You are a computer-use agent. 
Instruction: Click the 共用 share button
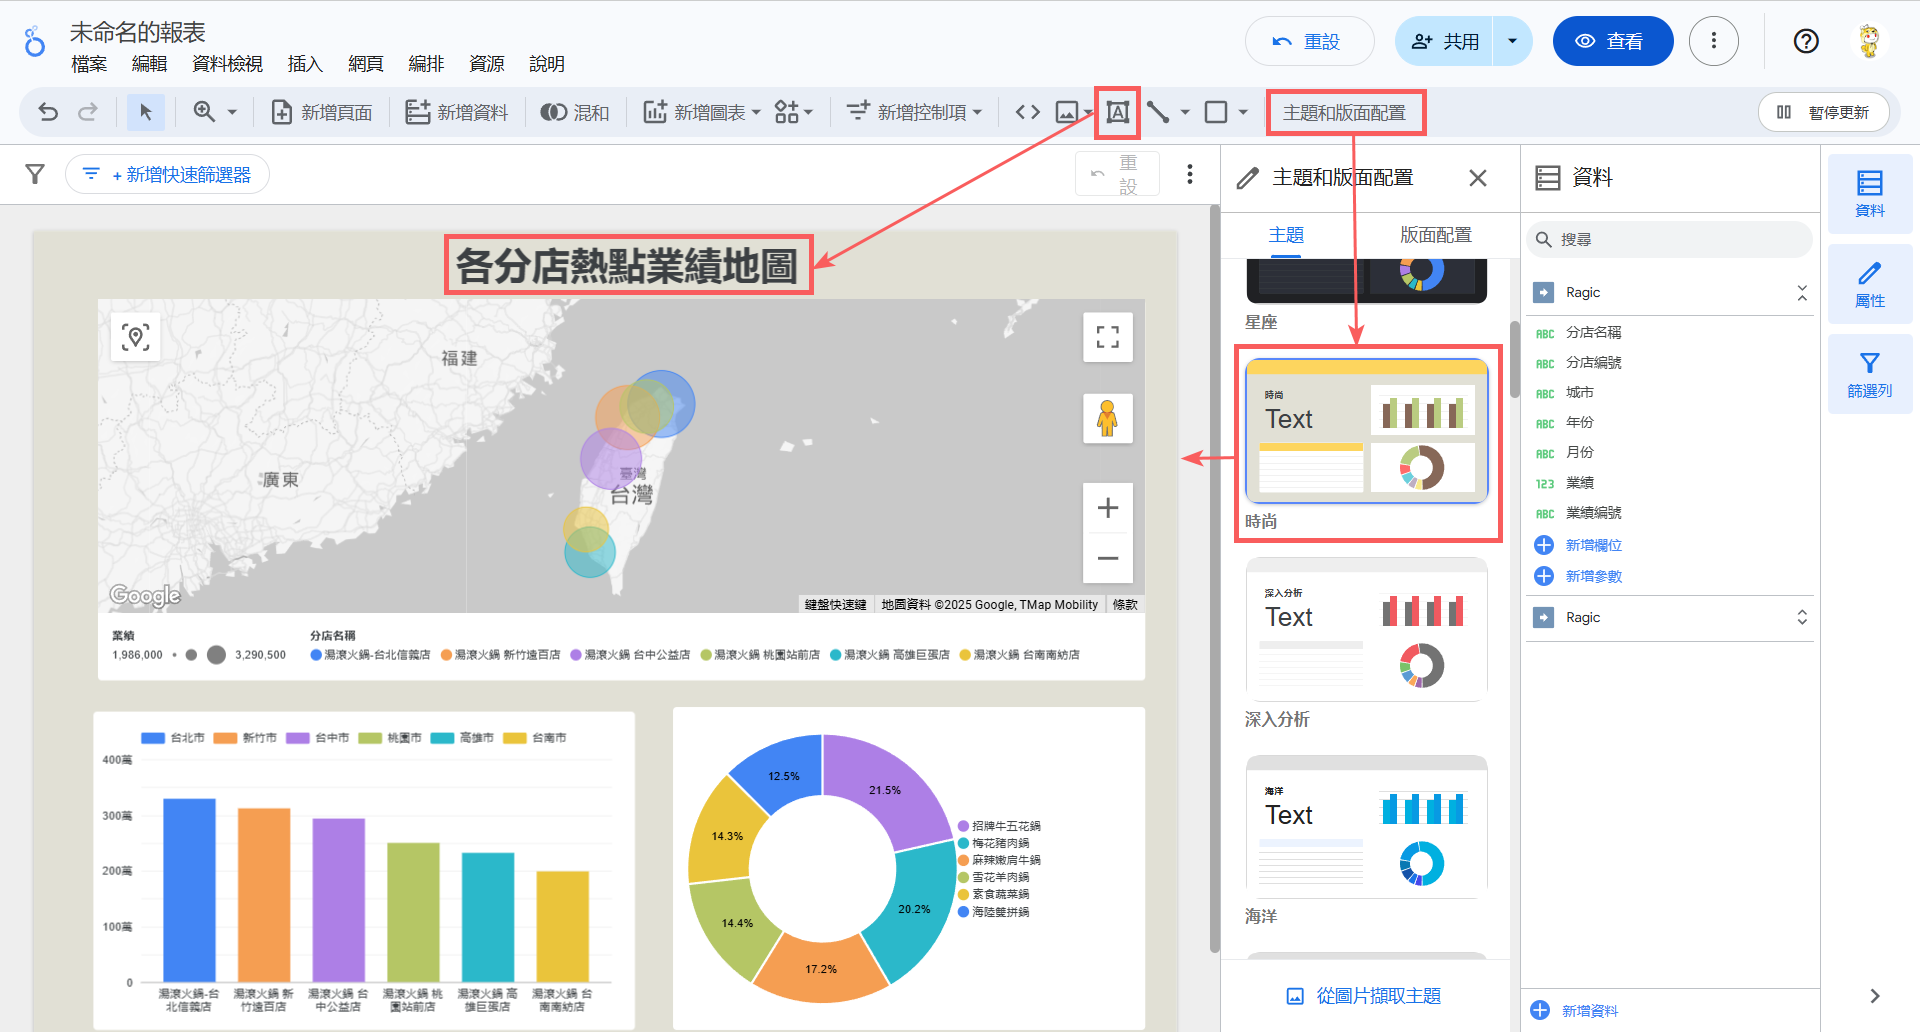[x=1444, y=41]
